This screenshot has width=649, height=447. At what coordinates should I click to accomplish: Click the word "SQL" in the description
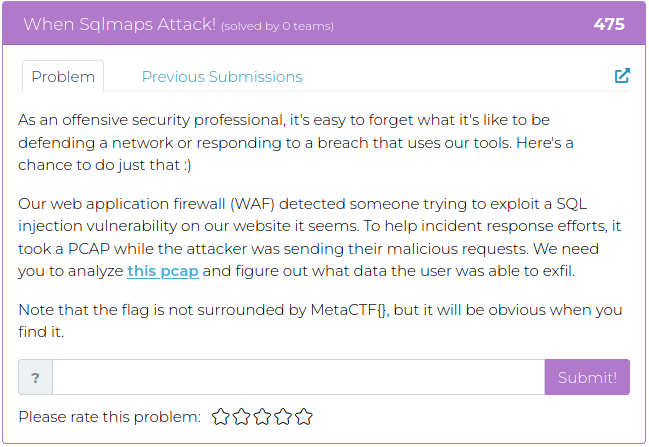click(x=572, y=204)
